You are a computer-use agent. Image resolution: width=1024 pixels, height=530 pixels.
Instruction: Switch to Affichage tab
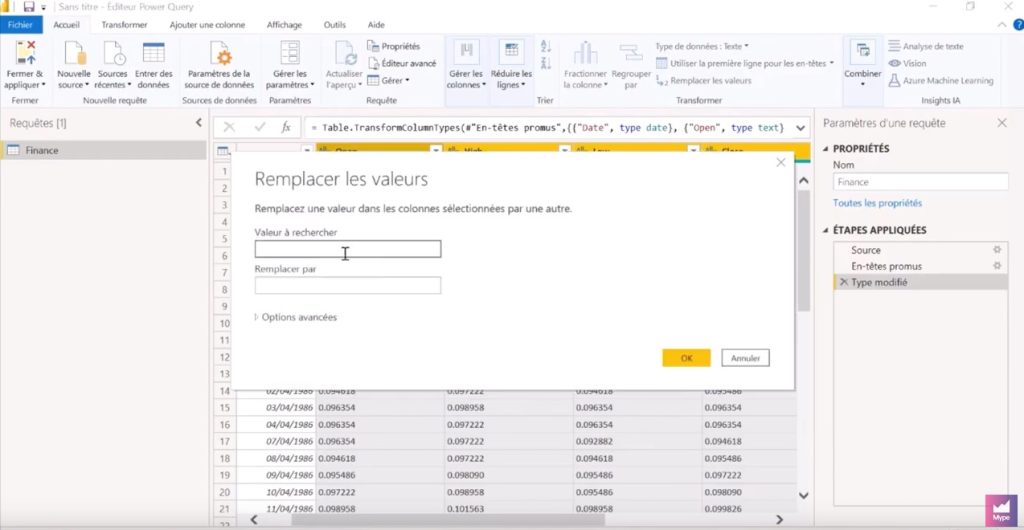(x=284, y=25)
